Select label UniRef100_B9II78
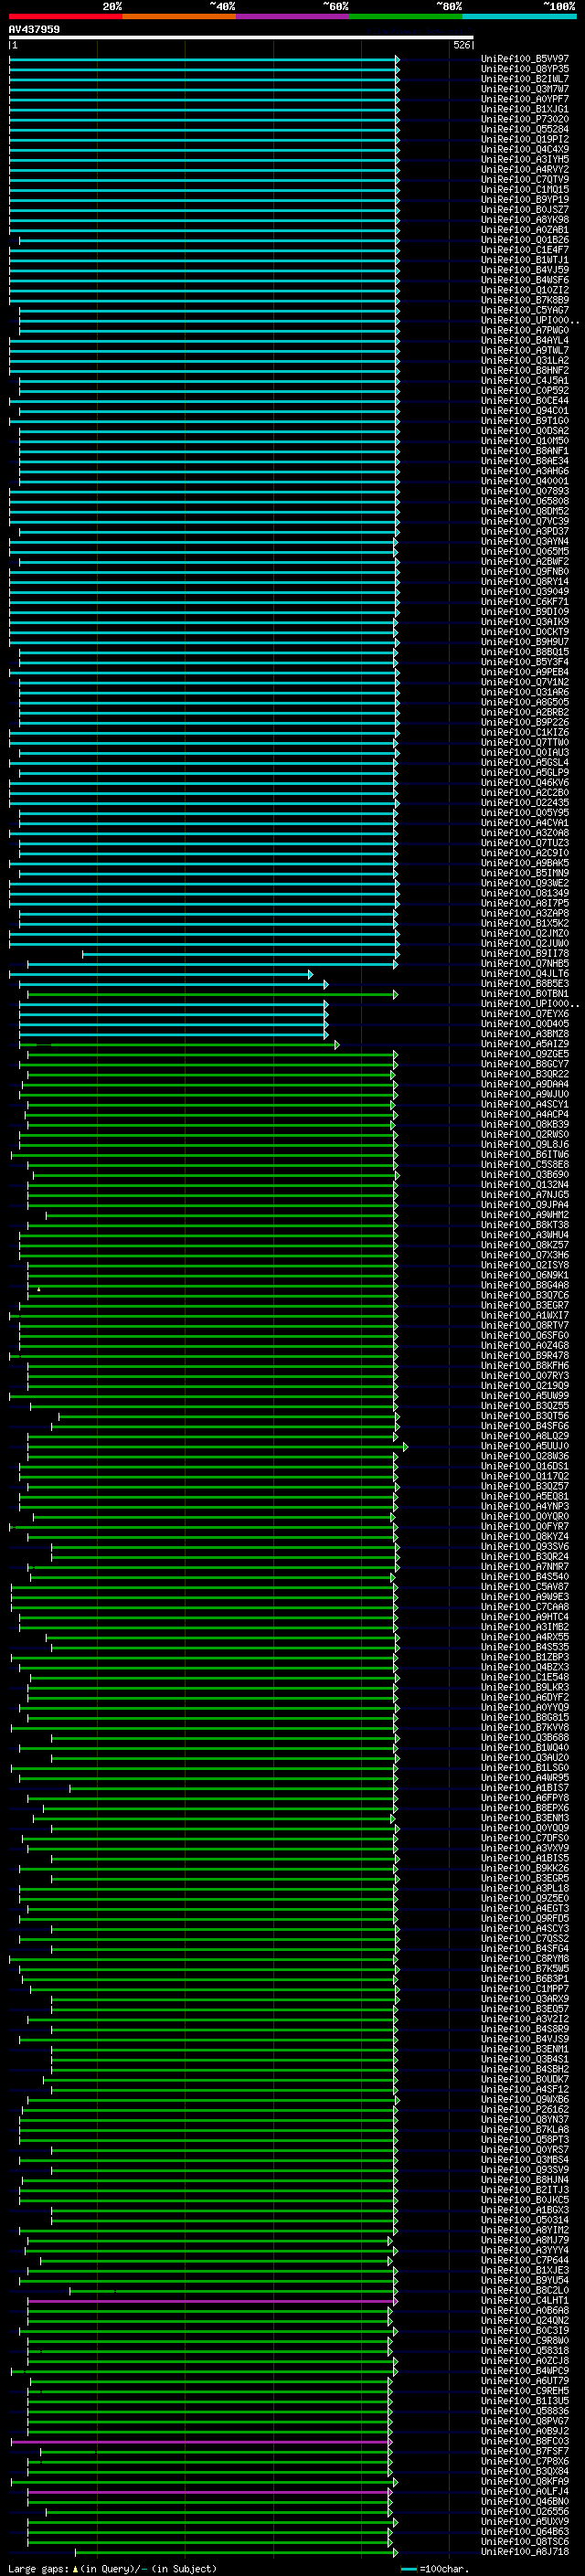The height and width of the screenshot is (2576, 585). tap(525, 953)
